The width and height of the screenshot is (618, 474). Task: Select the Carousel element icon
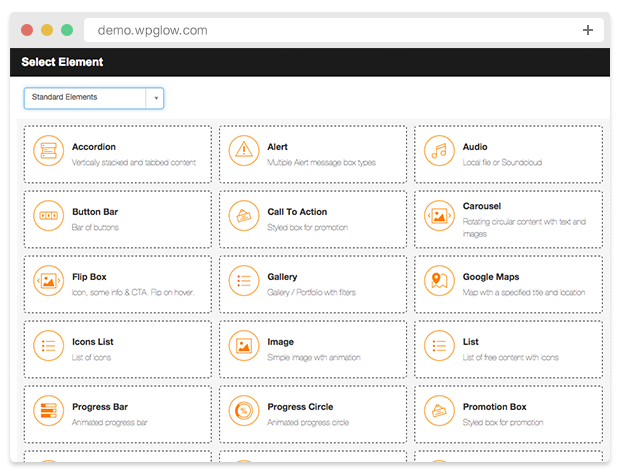438,217
